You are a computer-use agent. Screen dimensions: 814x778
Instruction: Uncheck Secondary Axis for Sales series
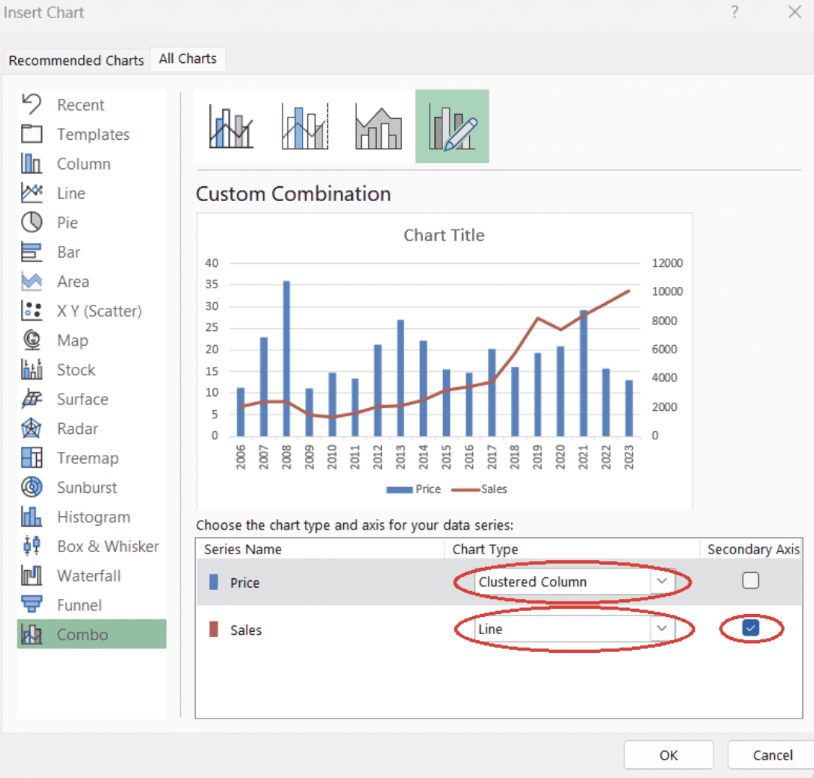click(751, 628)
